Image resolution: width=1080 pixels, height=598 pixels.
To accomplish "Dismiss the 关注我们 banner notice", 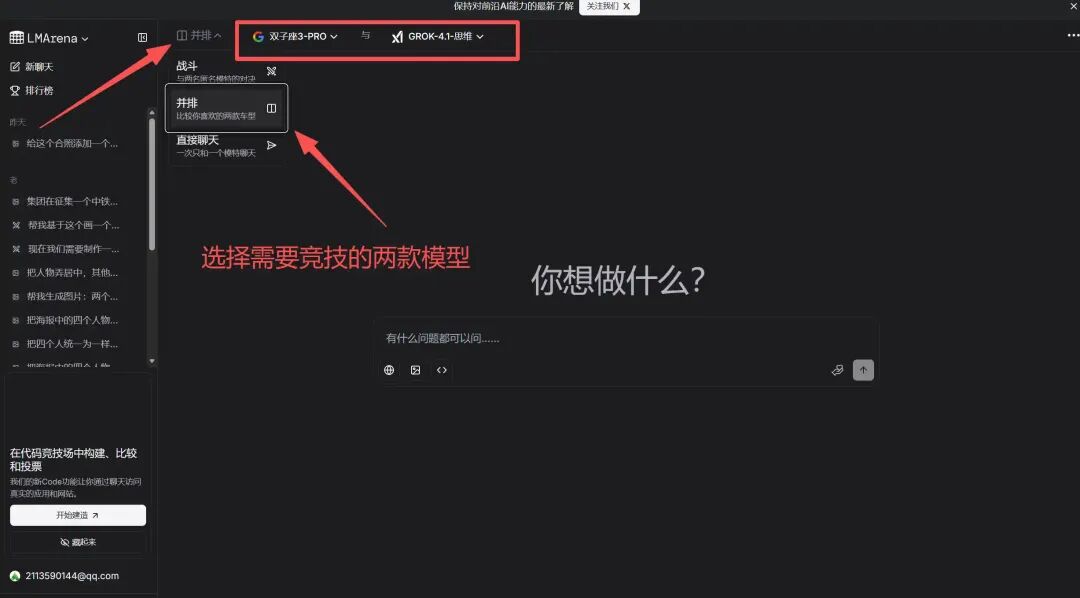I will 628,7.
